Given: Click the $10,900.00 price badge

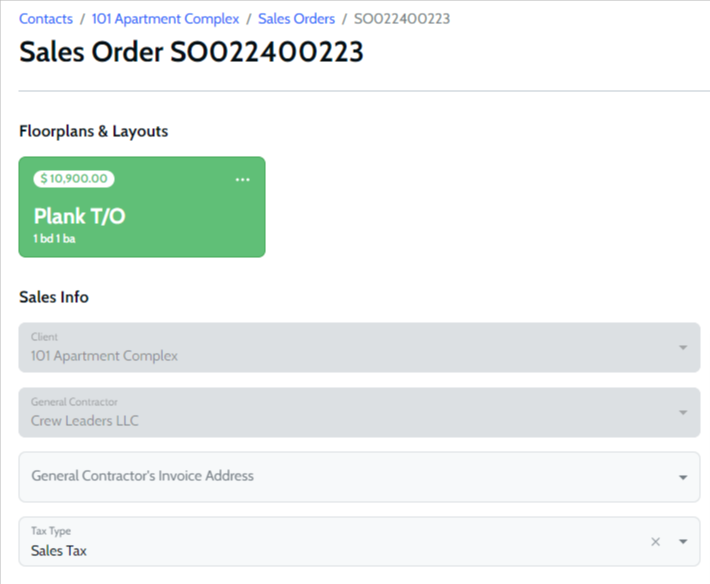Looking at the screenshot, I should (x=74, y=179).
